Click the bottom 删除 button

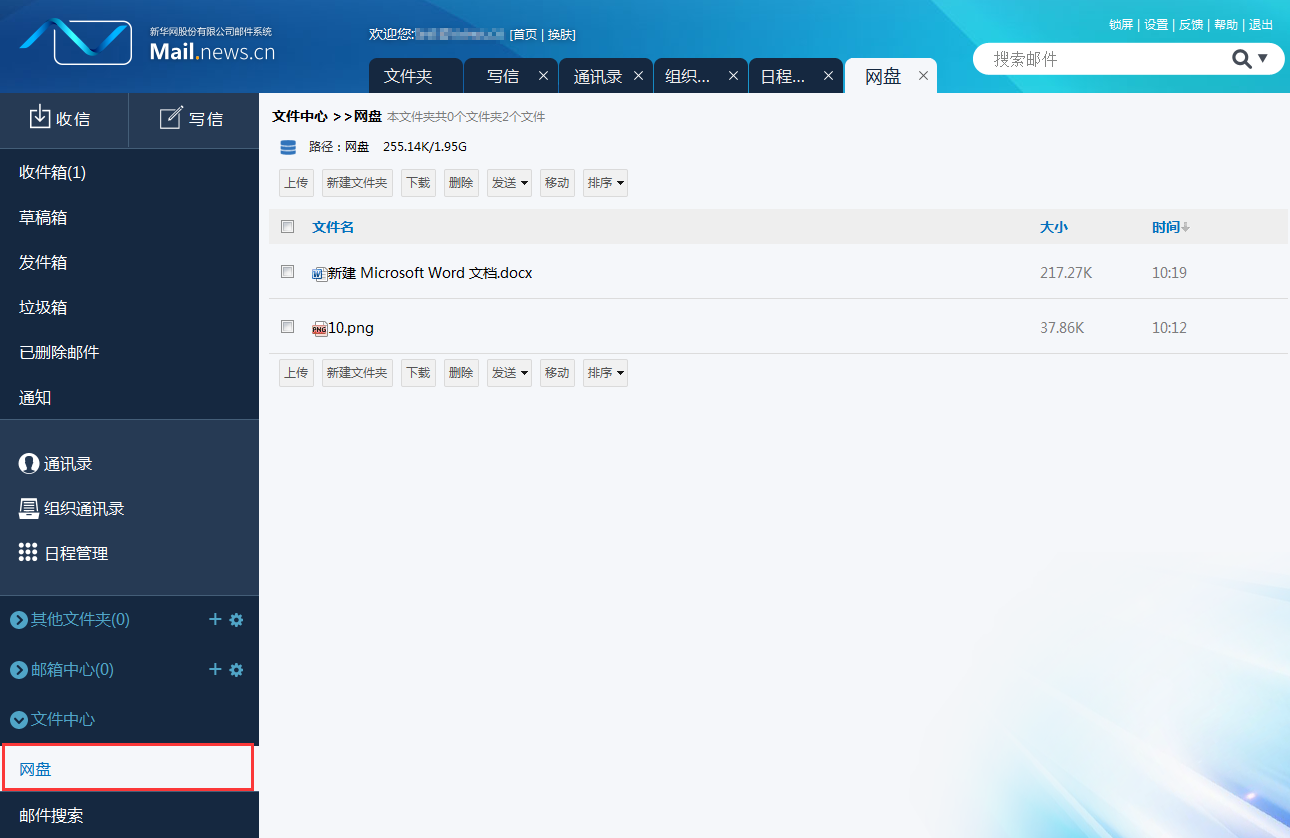[461, 373]
